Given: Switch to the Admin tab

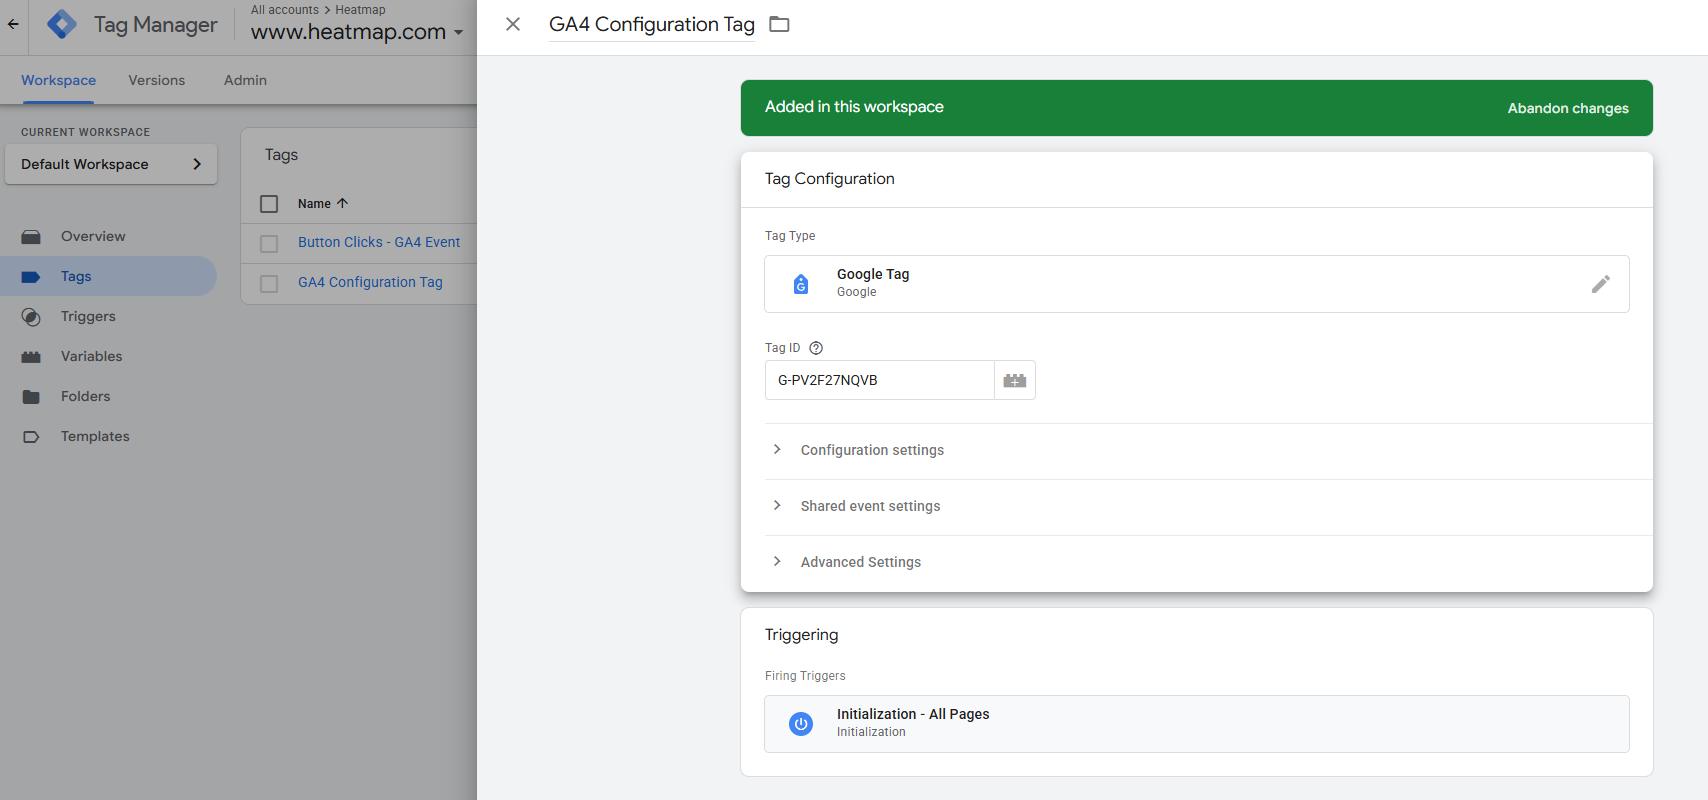Looking at the screenshot, I should [245, 80].
